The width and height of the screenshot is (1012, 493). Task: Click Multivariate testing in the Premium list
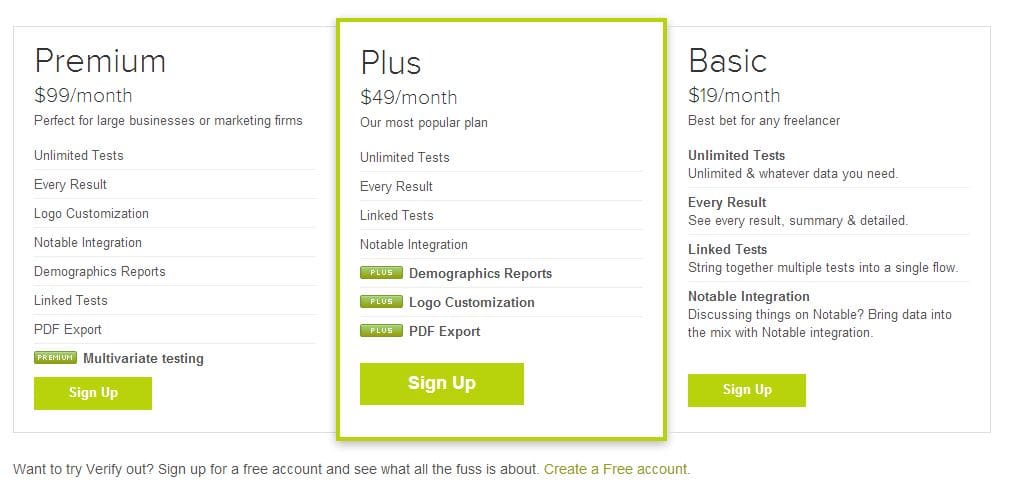pos(143,358)
